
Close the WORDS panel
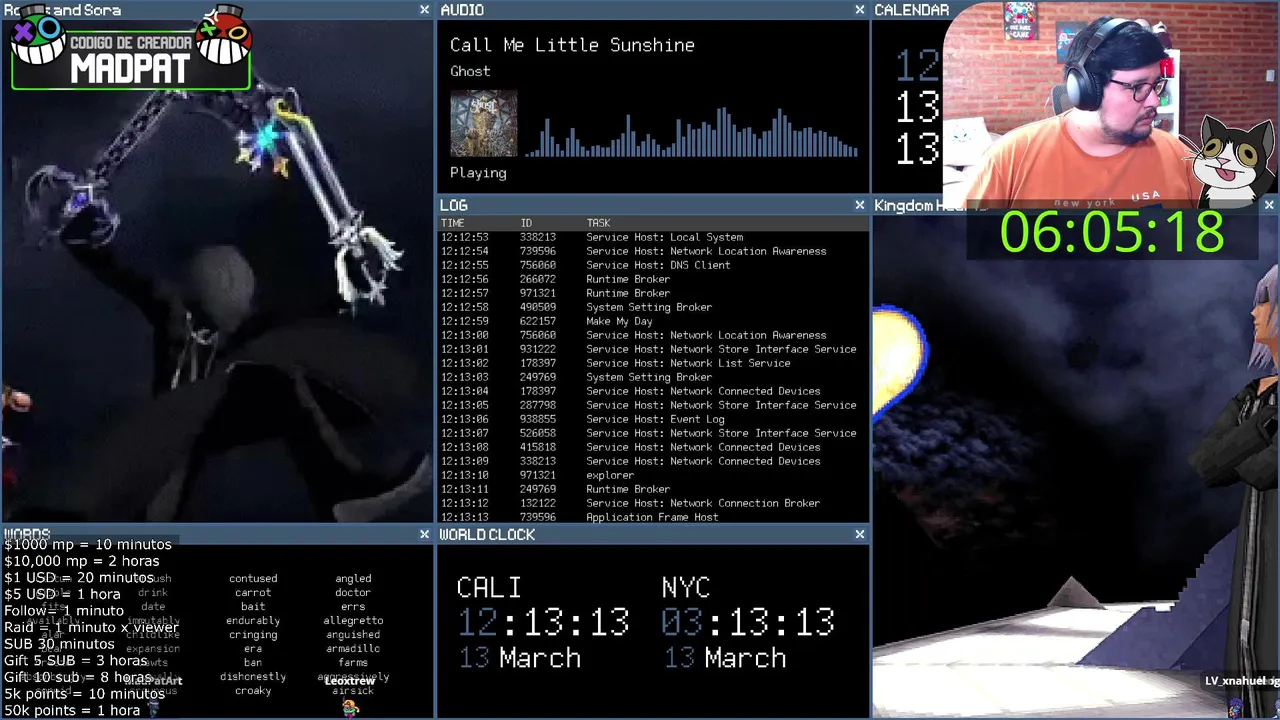pyautogui.click(x=424, y=535)
